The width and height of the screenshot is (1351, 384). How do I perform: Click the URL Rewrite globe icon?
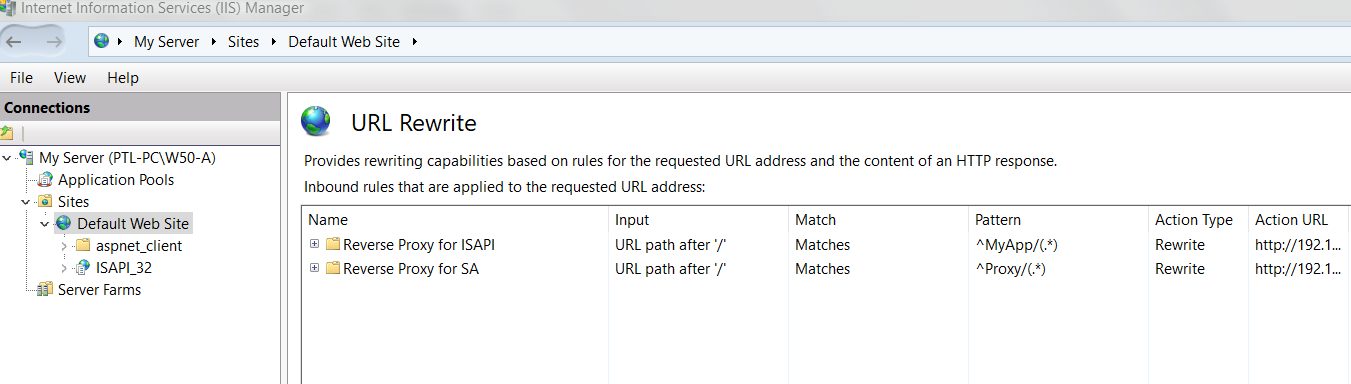316,121
